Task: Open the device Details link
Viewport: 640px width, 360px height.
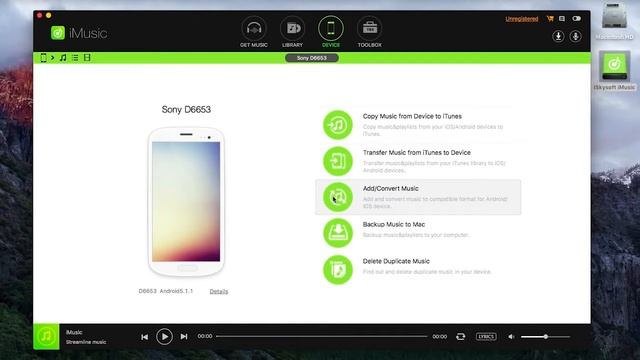Action: 219,291
